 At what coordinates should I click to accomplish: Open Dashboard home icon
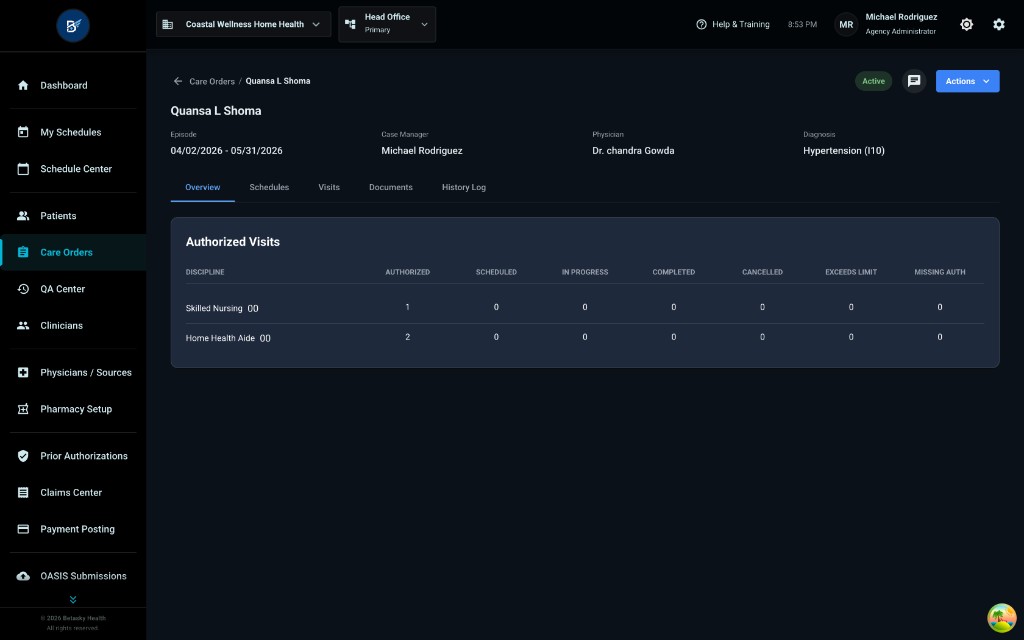[x=23, y=86]
